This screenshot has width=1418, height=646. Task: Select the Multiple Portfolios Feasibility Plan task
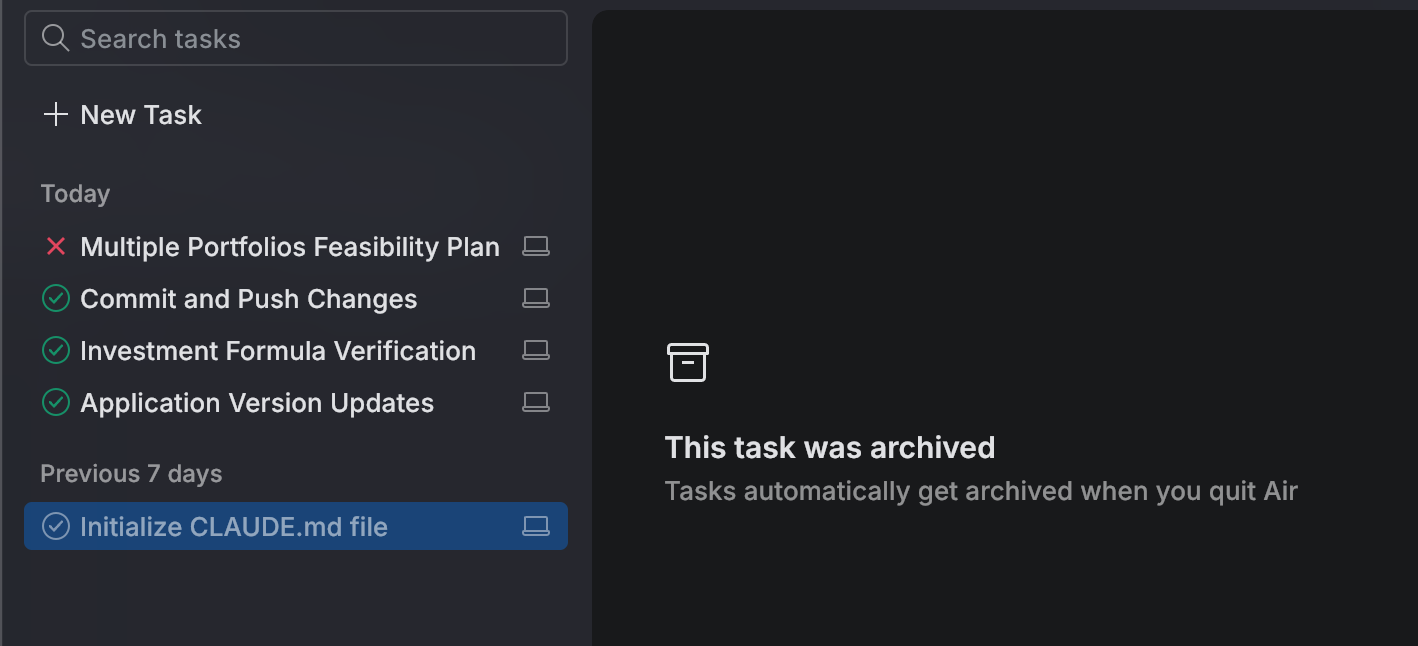coord(290,246)
